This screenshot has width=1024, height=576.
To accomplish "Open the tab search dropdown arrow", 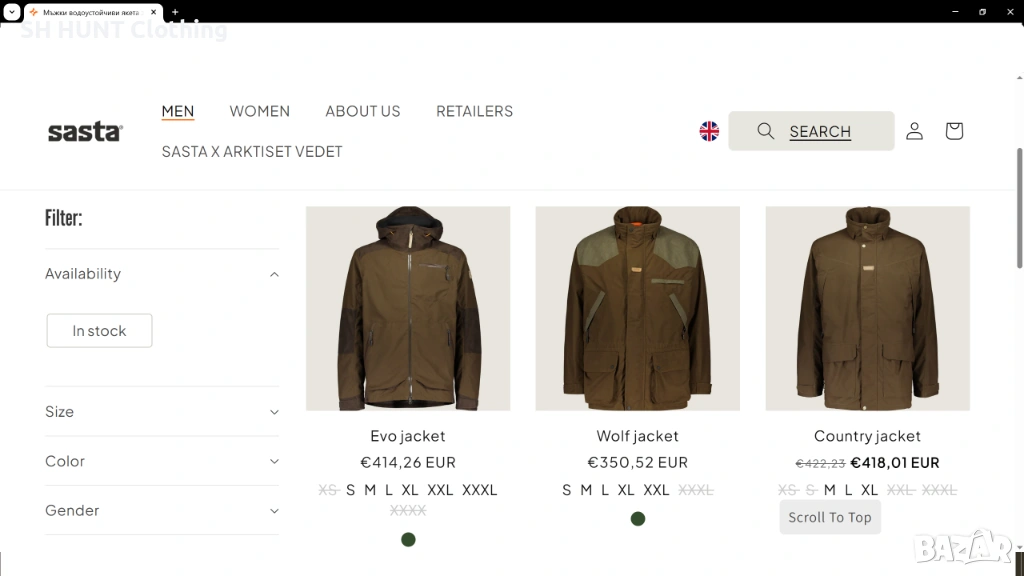I will [x=10, y=12].
